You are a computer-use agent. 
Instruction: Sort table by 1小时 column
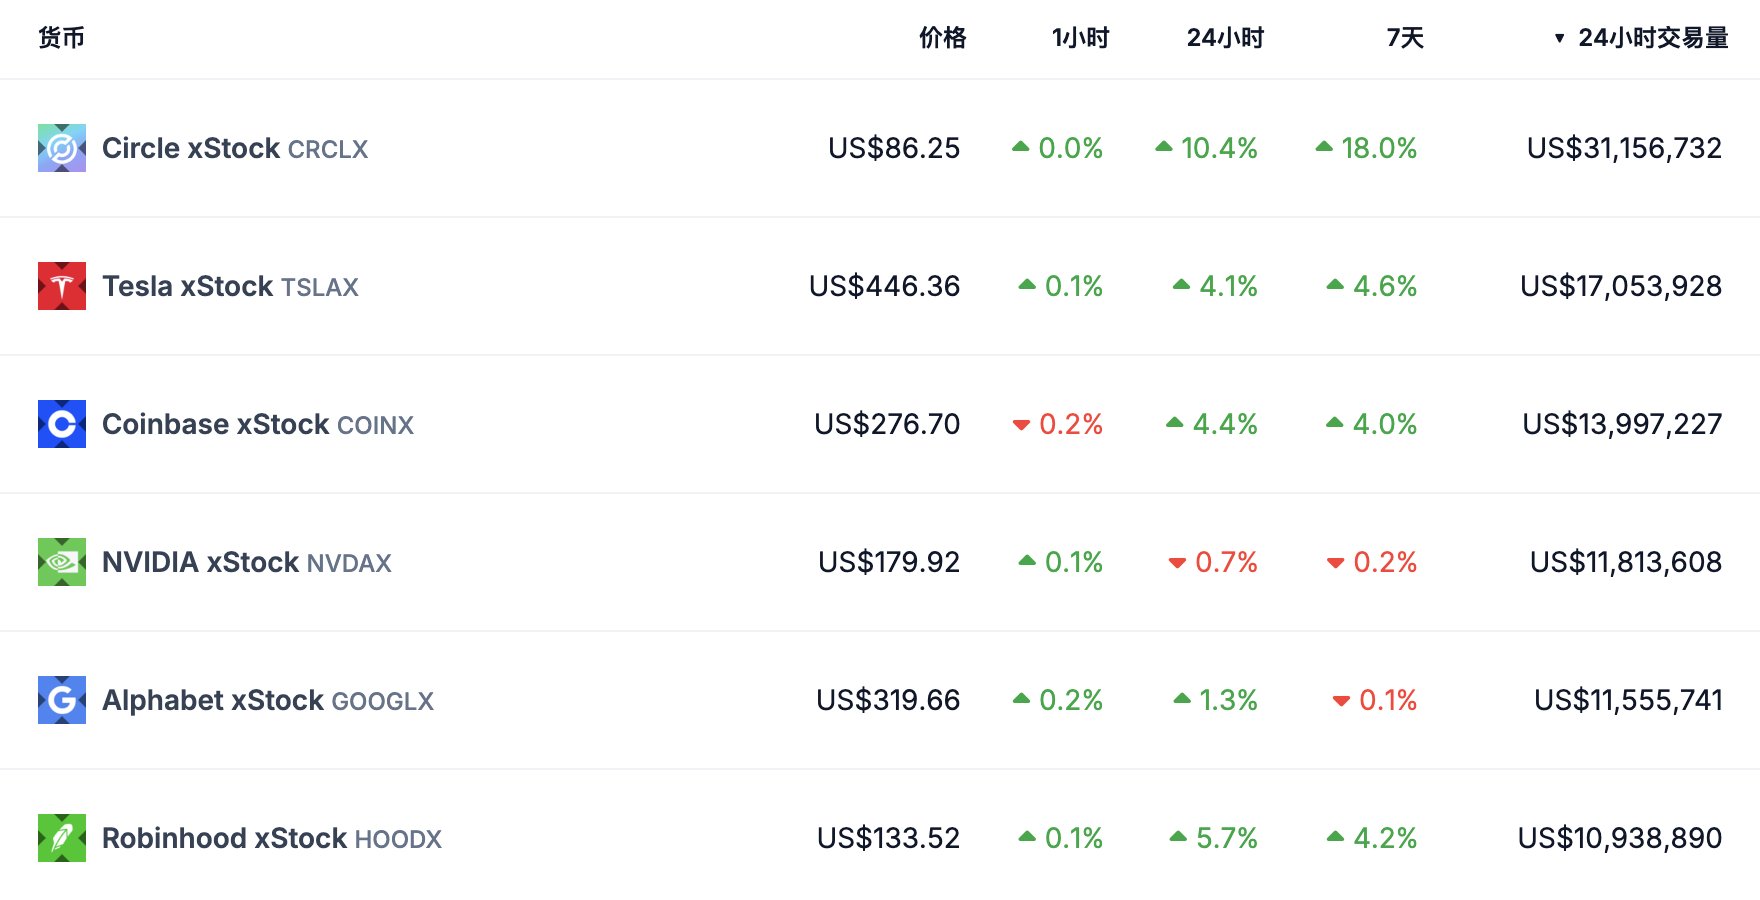coord(1080,38)
